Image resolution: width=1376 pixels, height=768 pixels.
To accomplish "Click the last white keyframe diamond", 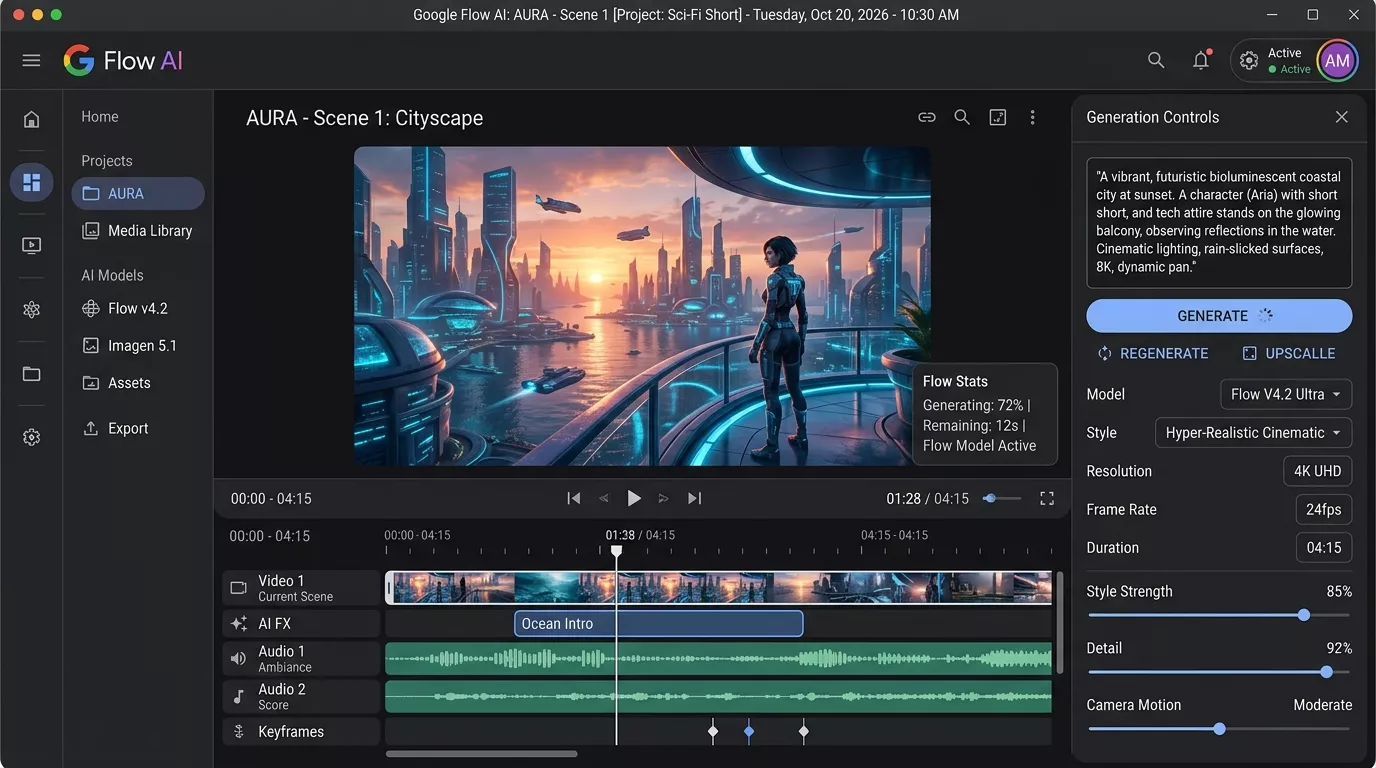I will coord(804,732).
